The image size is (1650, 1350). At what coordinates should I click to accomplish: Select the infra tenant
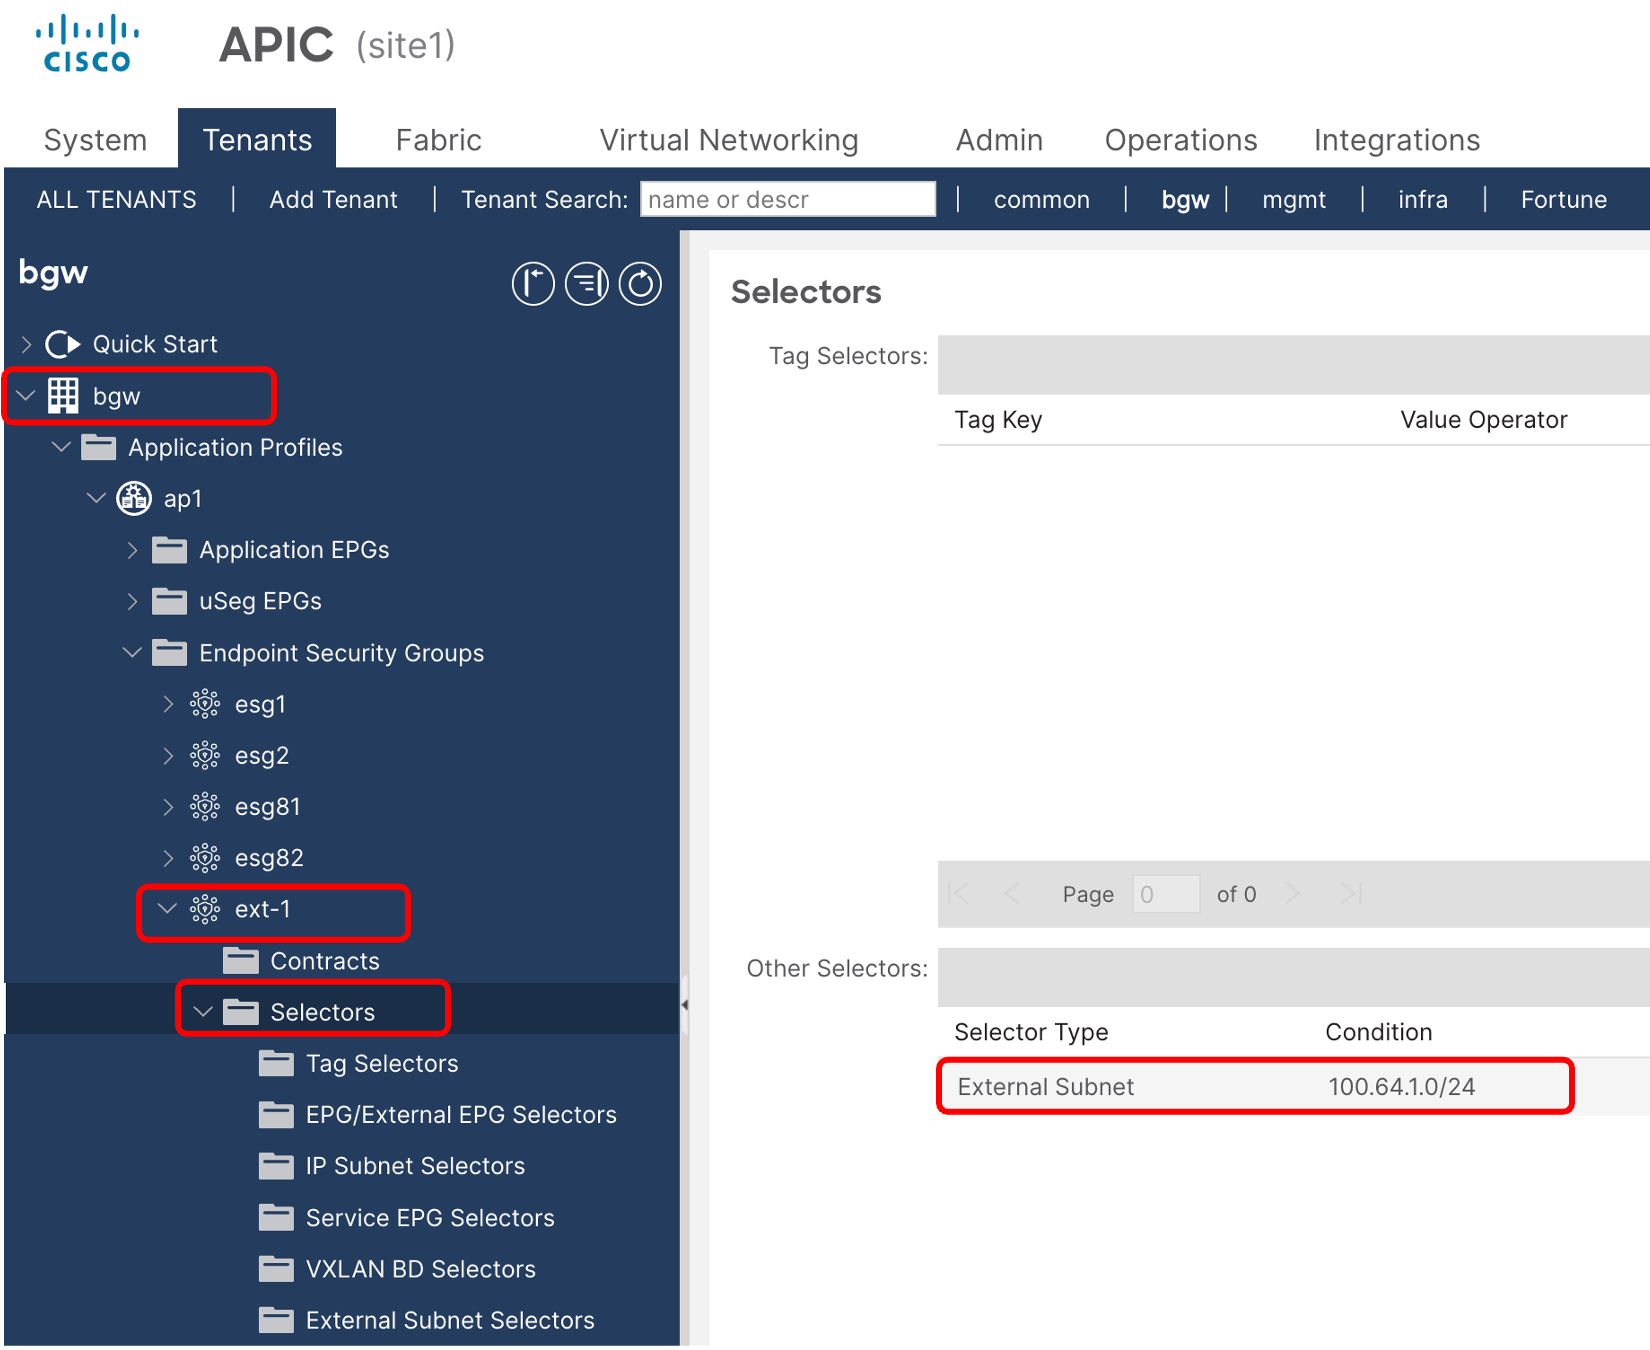click(1423, 200)
